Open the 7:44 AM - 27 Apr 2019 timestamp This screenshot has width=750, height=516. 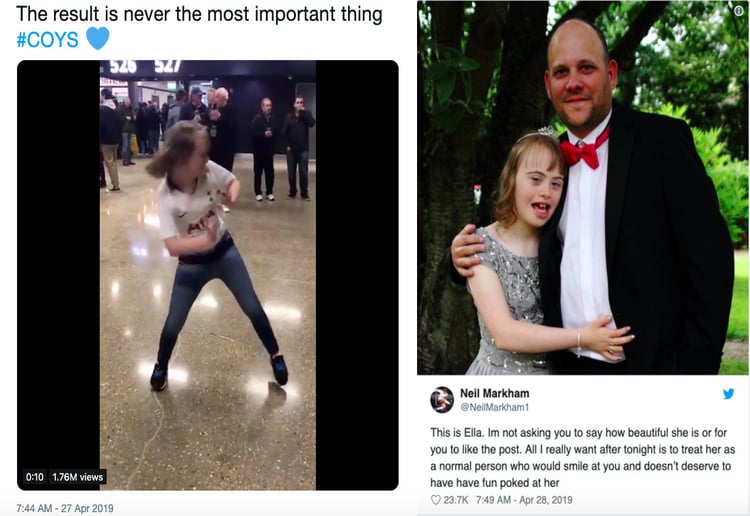coord(65,508)
